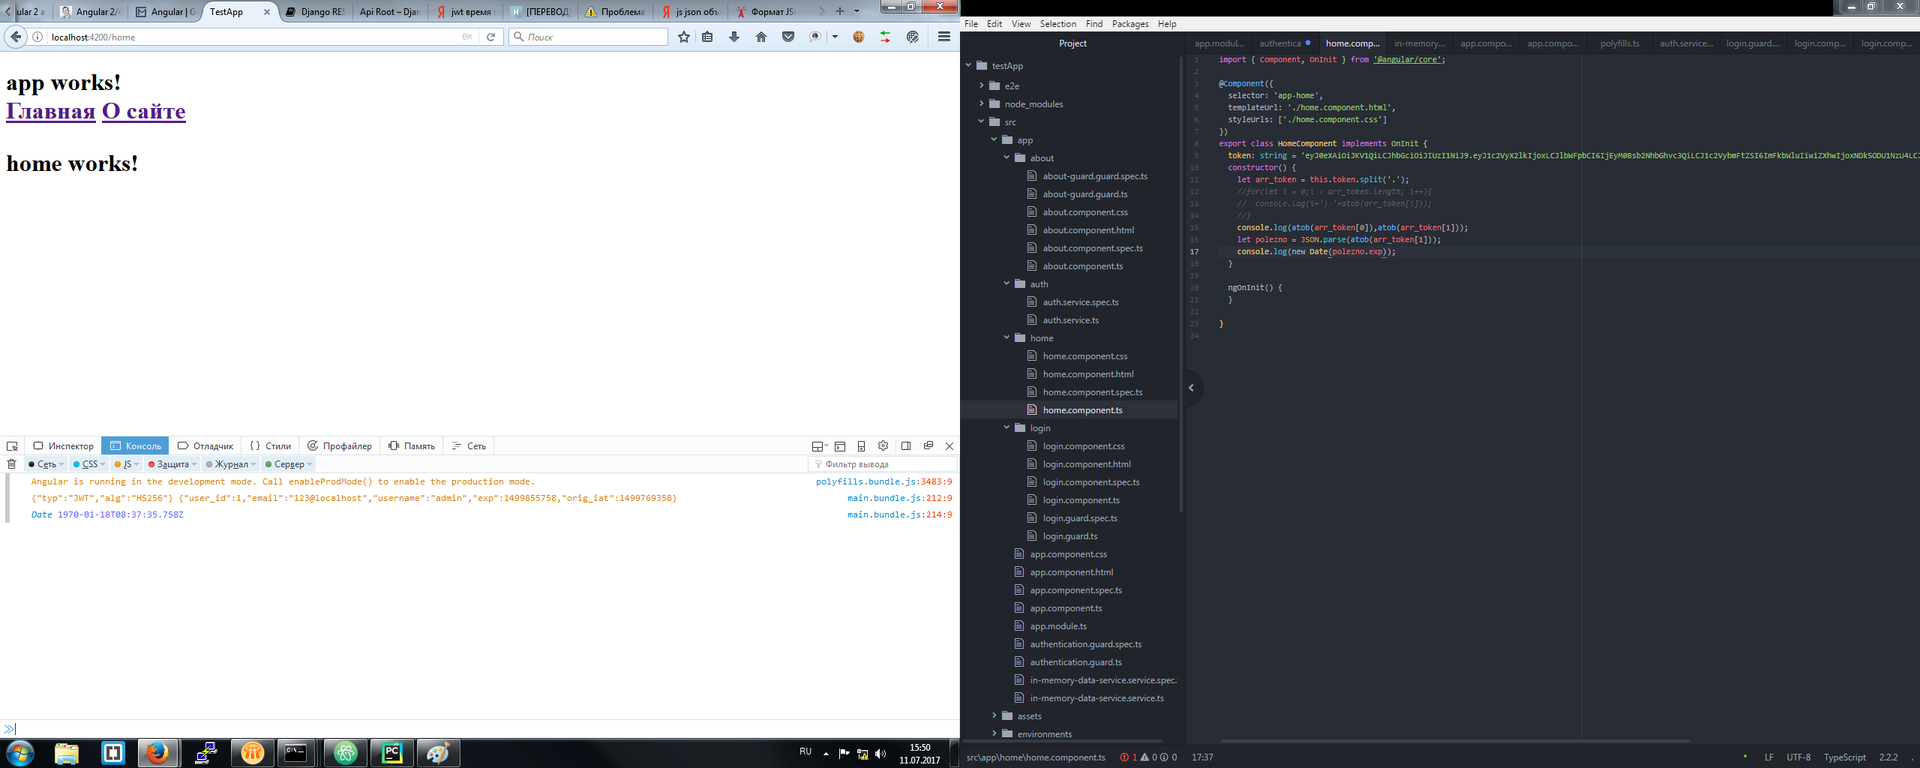Click TypeScript grammar selector in status bar
Image resolution: width=1920 pixels, height=768 pixels.
point(1844,757)
